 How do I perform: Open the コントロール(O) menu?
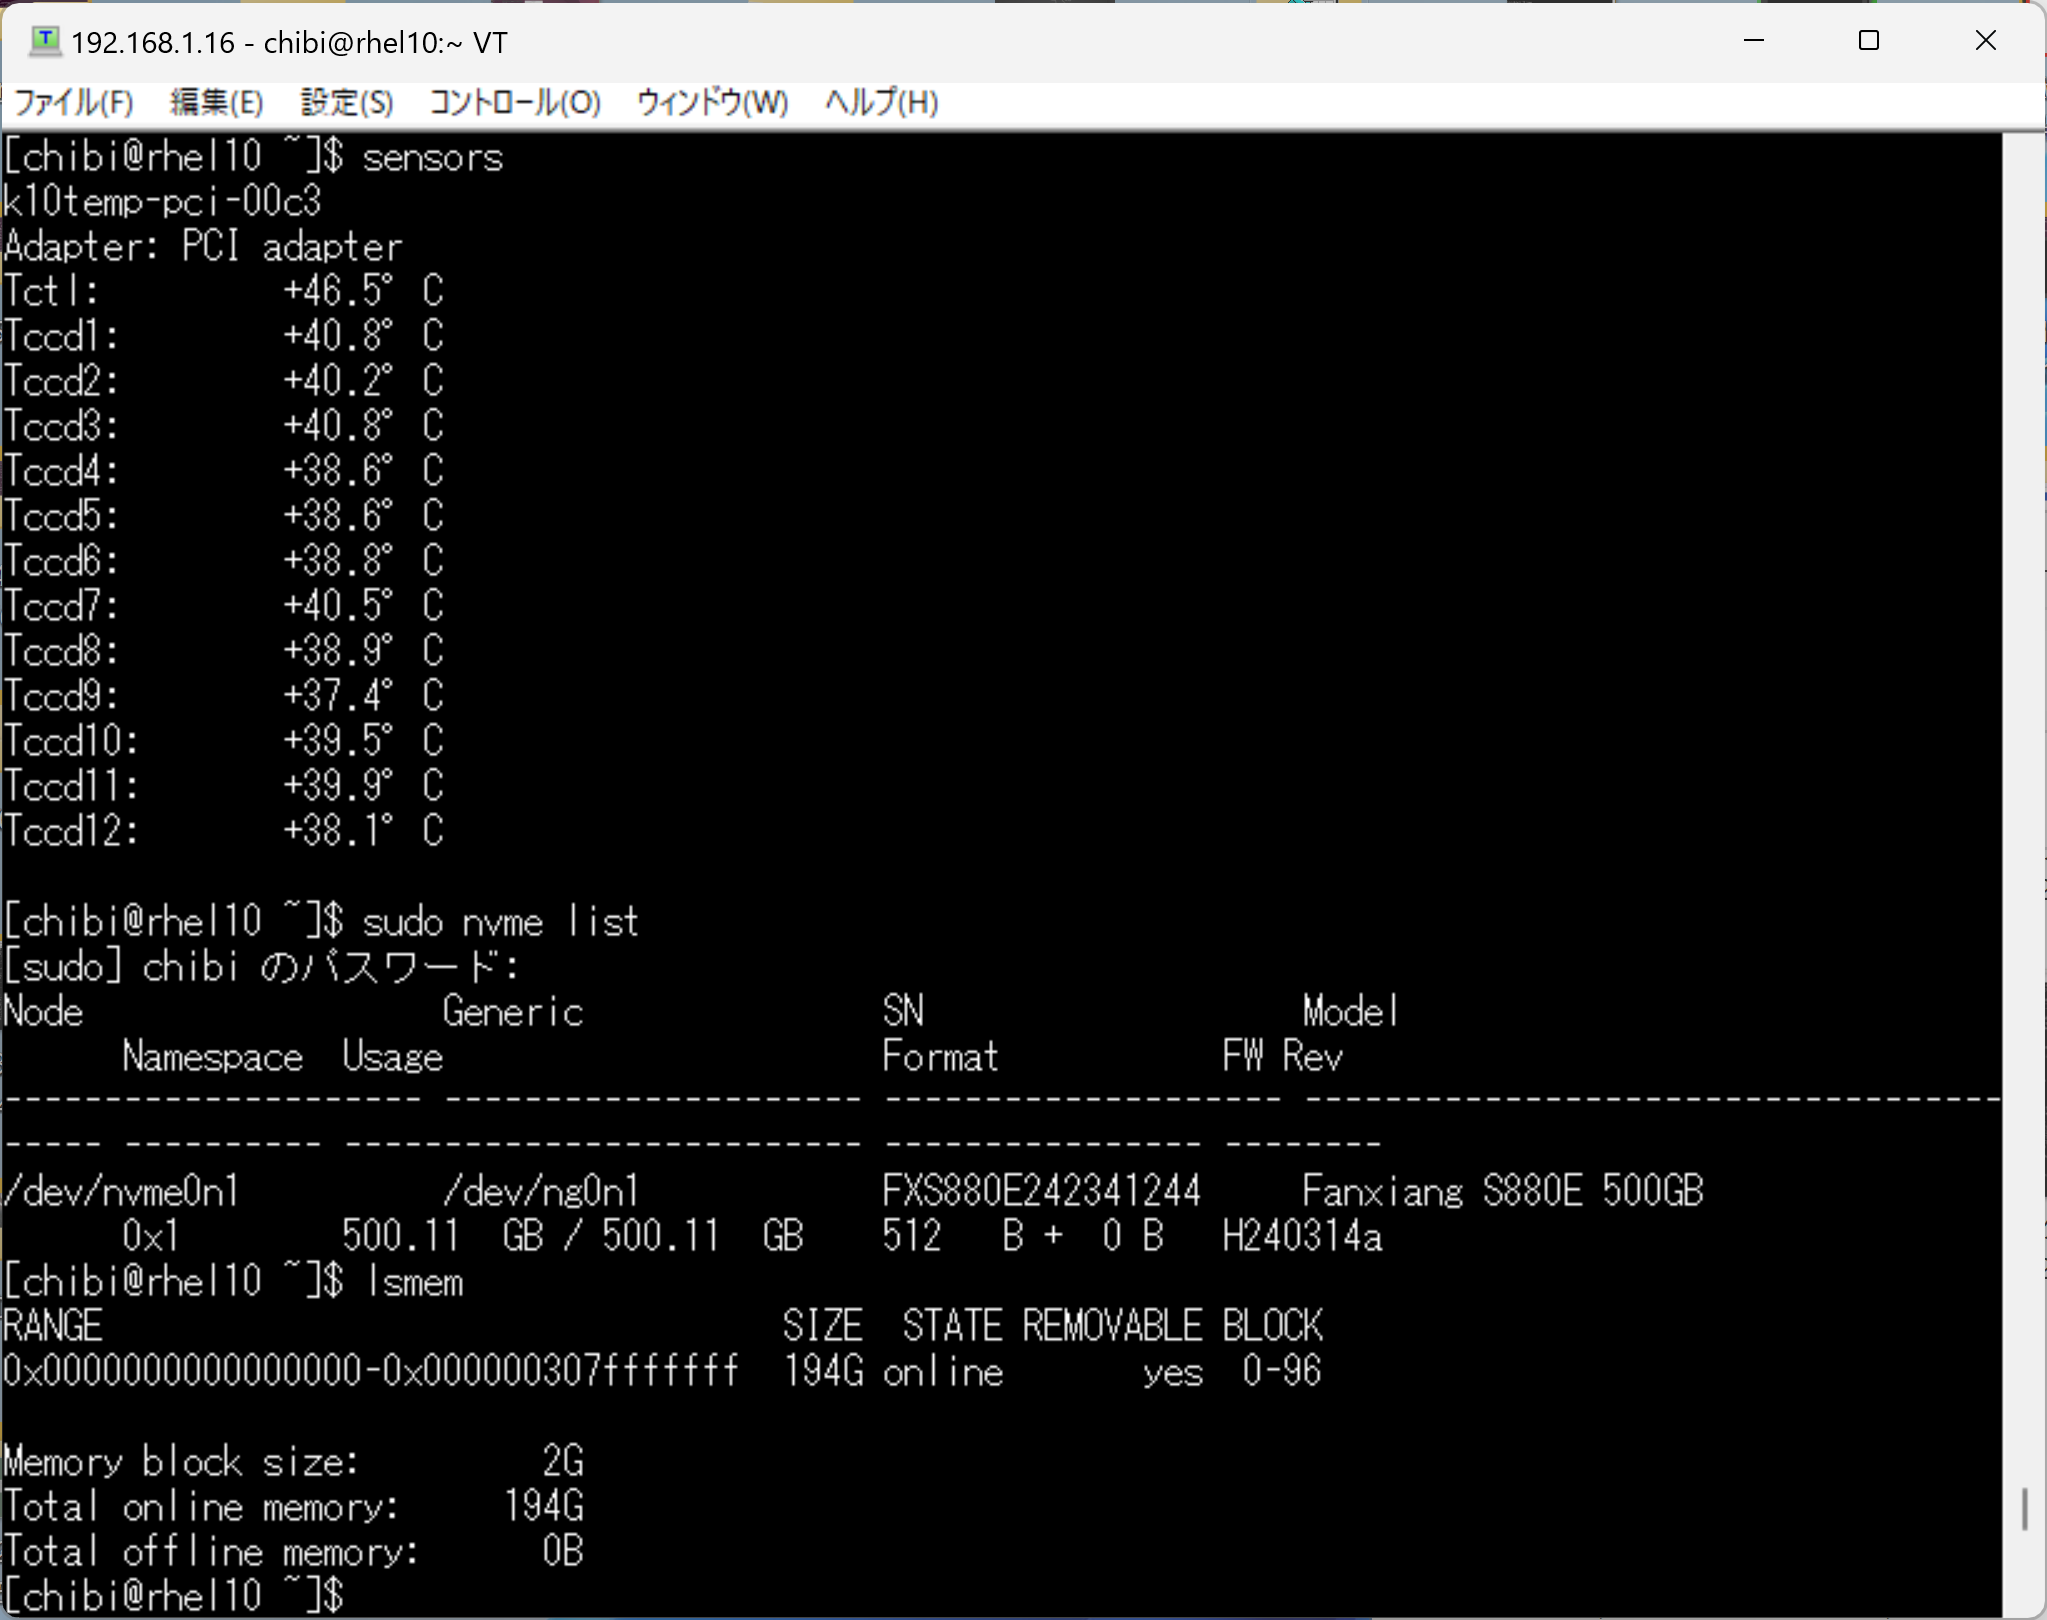pyautogui.click(x=514, y=102)
